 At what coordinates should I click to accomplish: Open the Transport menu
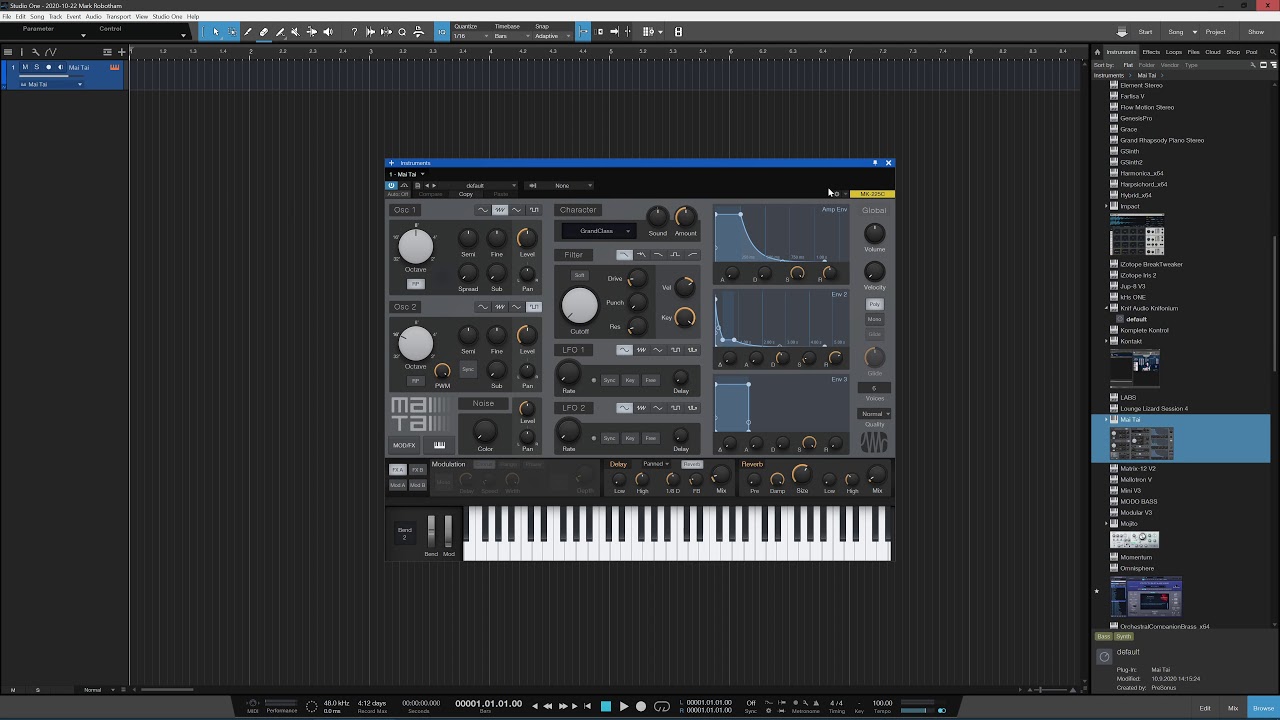coord(118,17)
